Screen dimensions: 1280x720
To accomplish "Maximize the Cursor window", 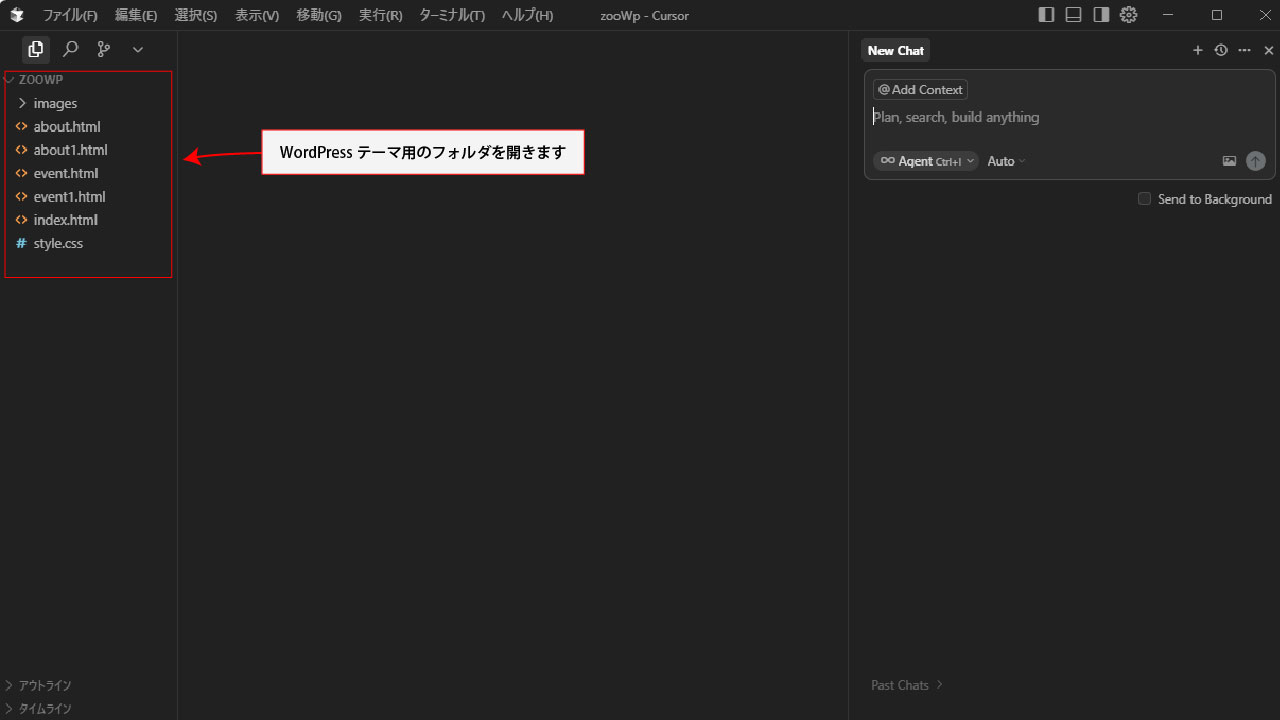I will (1217, 15).
